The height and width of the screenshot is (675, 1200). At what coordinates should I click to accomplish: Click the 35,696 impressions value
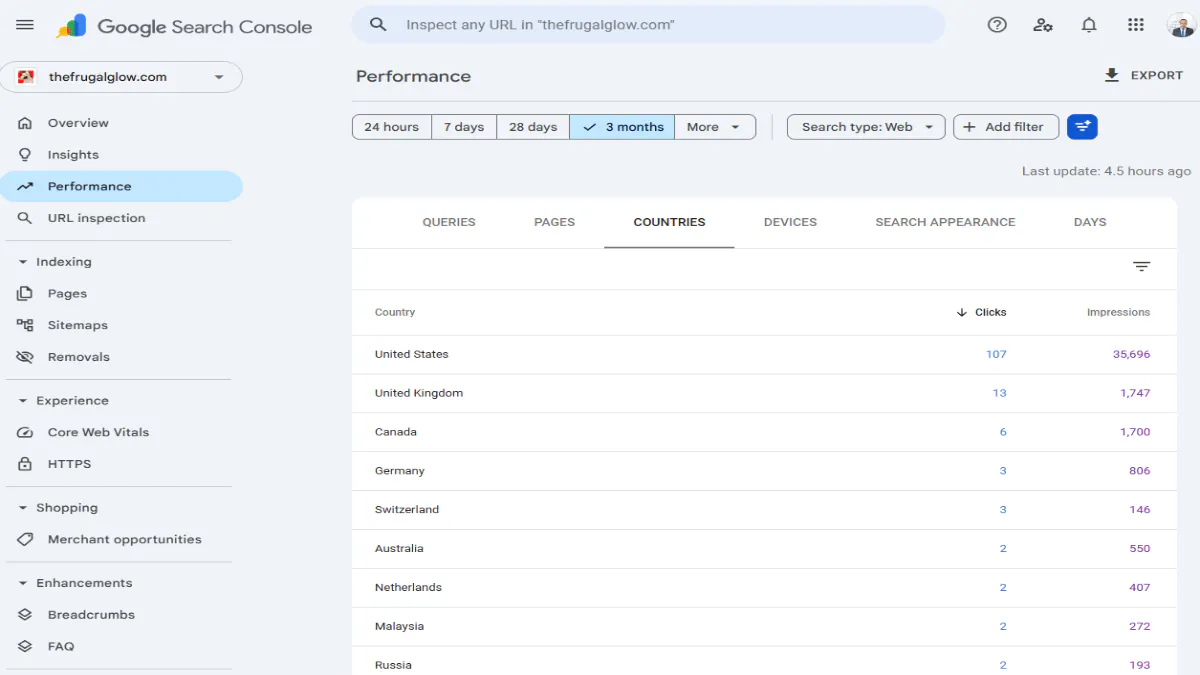tap(1131, 354)
